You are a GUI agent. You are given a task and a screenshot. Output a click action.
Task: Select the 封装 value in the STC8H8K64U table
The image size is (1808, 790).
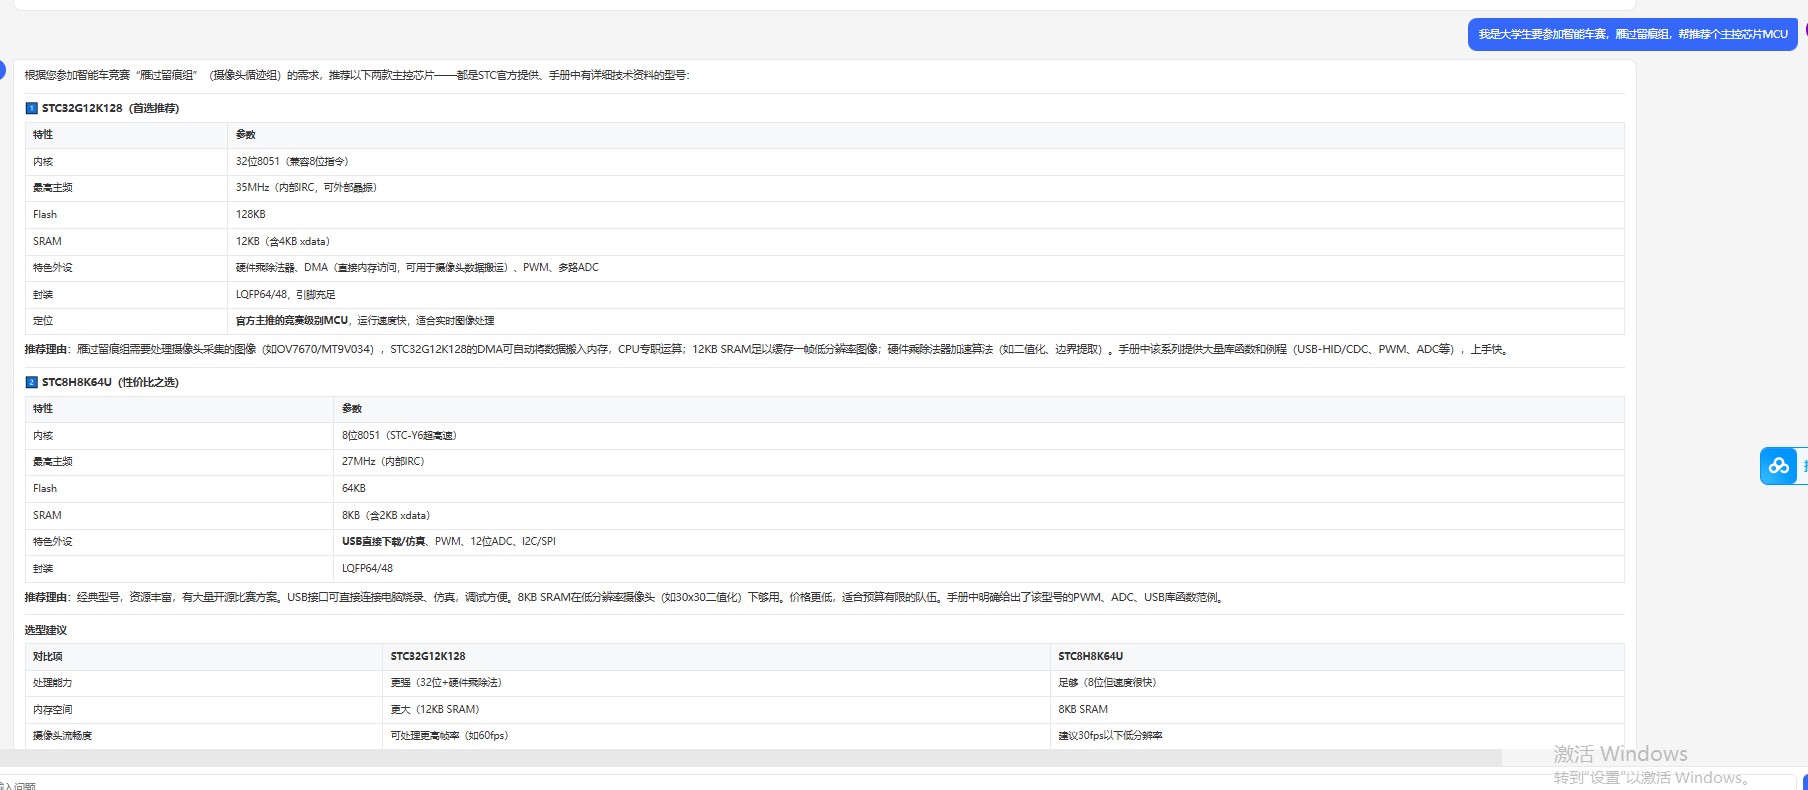tap(367, 568)
